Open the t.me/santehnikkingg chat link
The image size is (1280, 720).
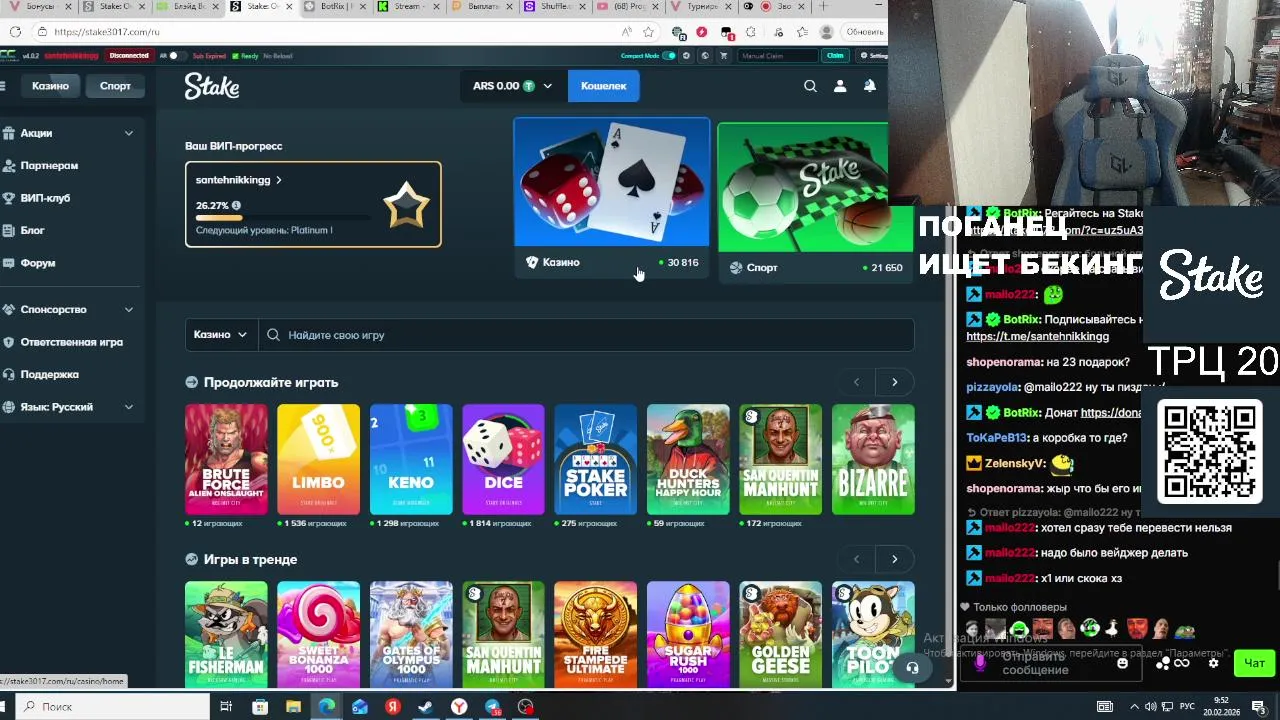tap(1037, 337)
